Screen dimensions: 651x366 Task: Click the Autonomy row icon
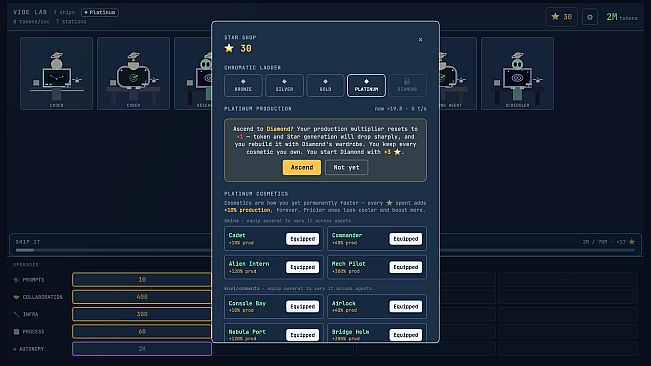tap(15, 349)
